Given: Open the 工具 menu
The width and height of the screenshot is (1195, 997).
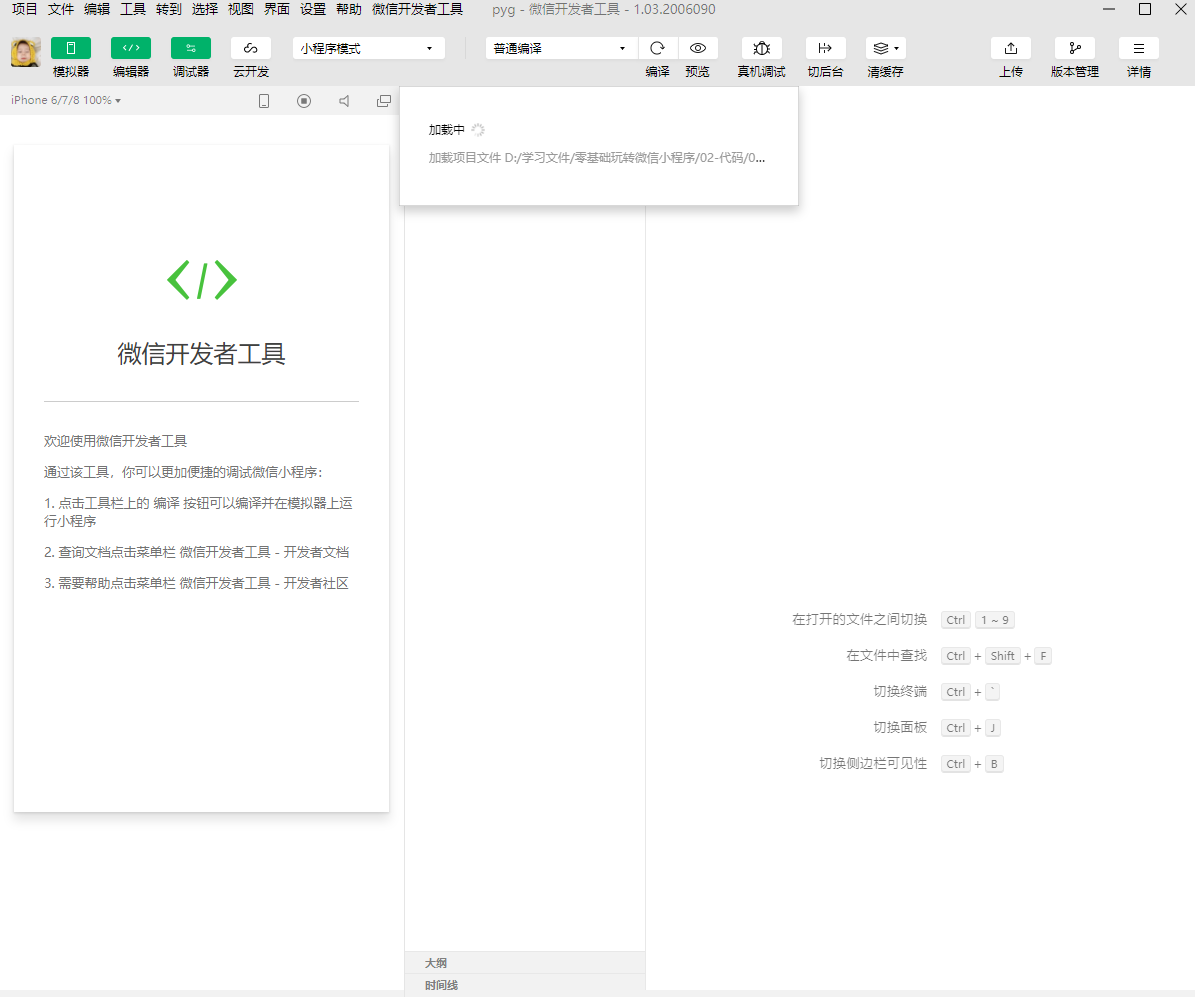Looking at the screenshot, I should 133,9.
